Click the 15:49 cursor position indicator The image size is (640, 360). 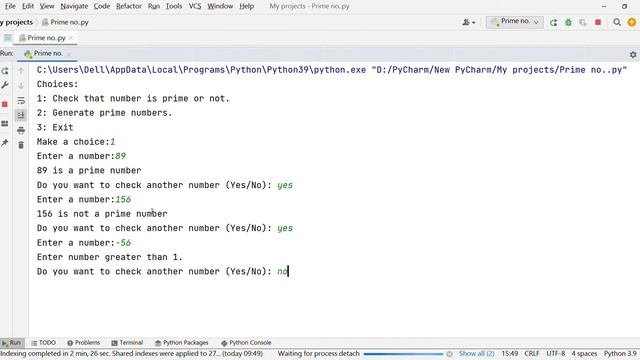(509, 353)
